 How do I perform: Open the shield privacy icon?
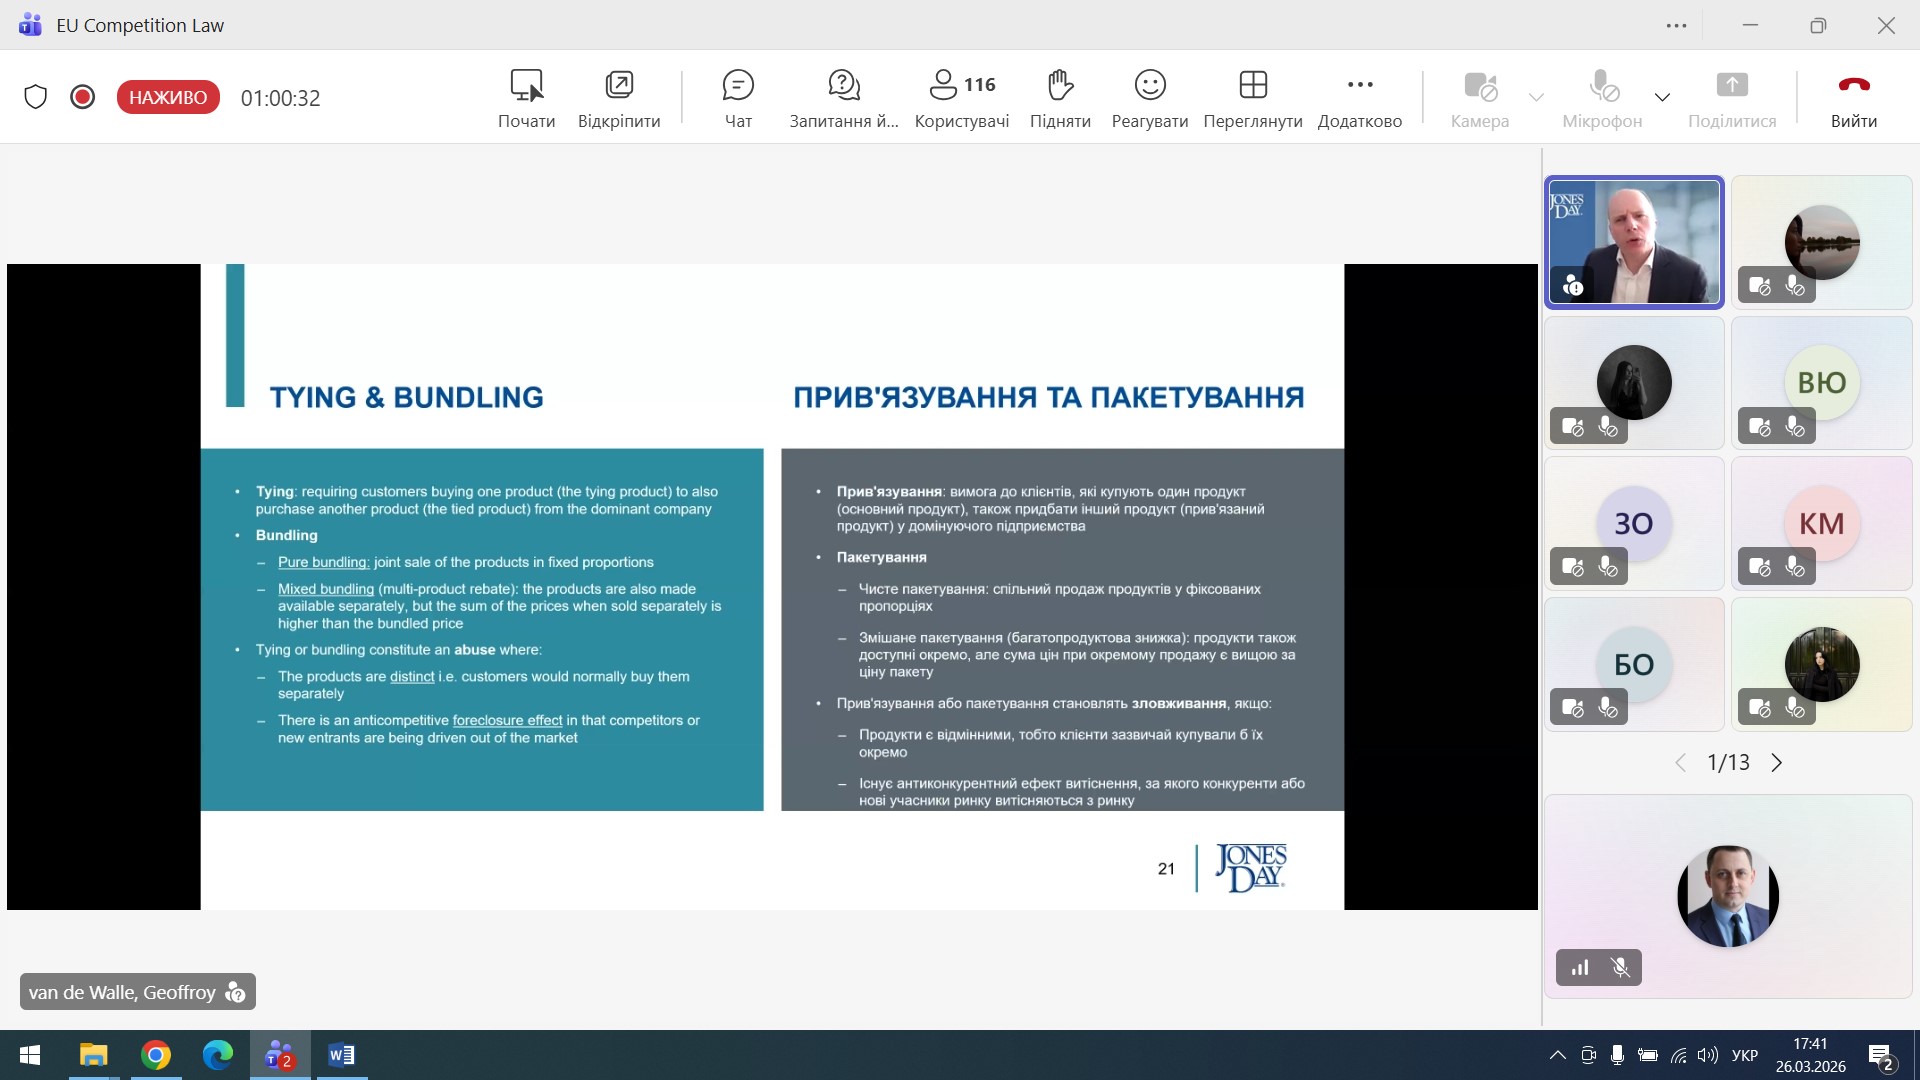(36, 97)
